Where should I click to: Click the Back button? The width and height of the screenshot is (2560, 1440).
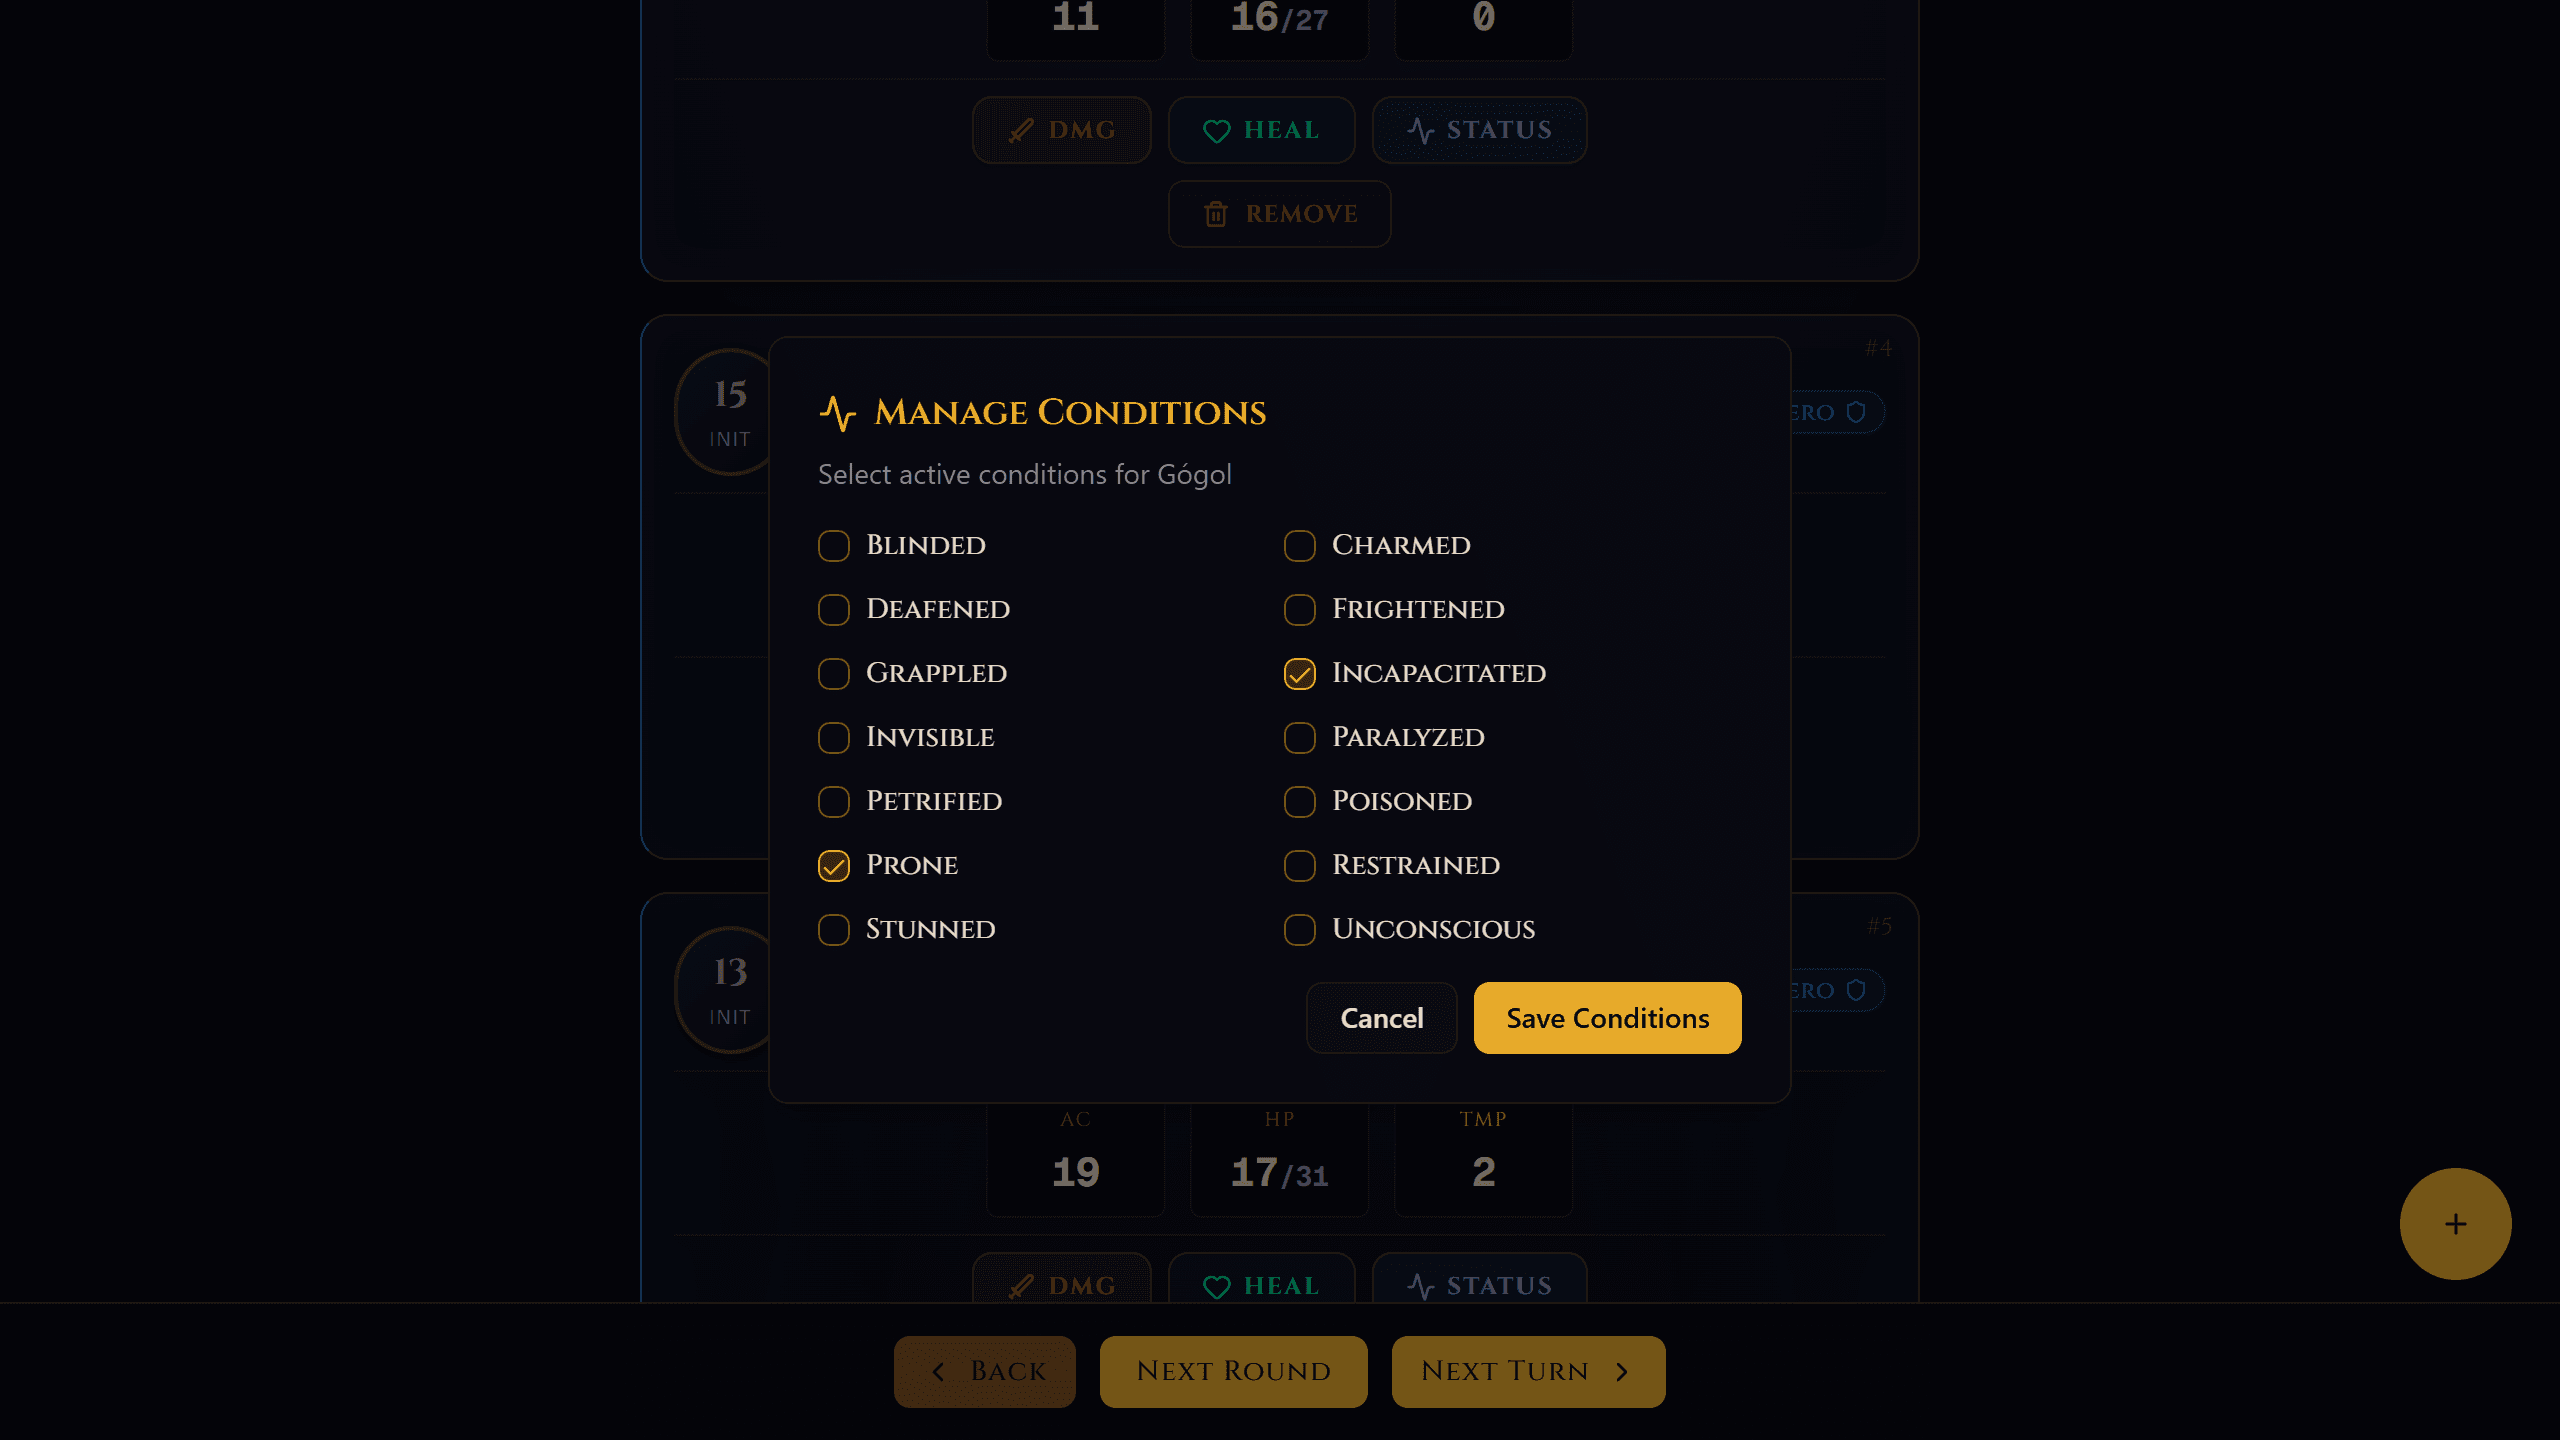(985, 1371)
